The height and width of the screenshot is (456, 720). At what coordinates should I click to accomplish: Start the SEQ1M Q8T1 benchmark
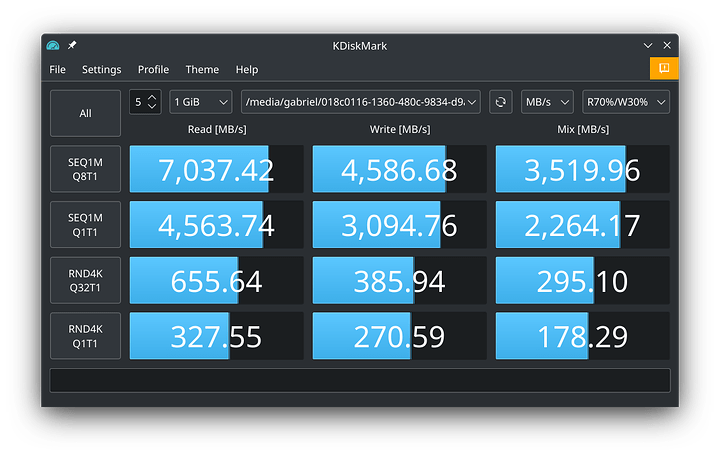[85, 169]
